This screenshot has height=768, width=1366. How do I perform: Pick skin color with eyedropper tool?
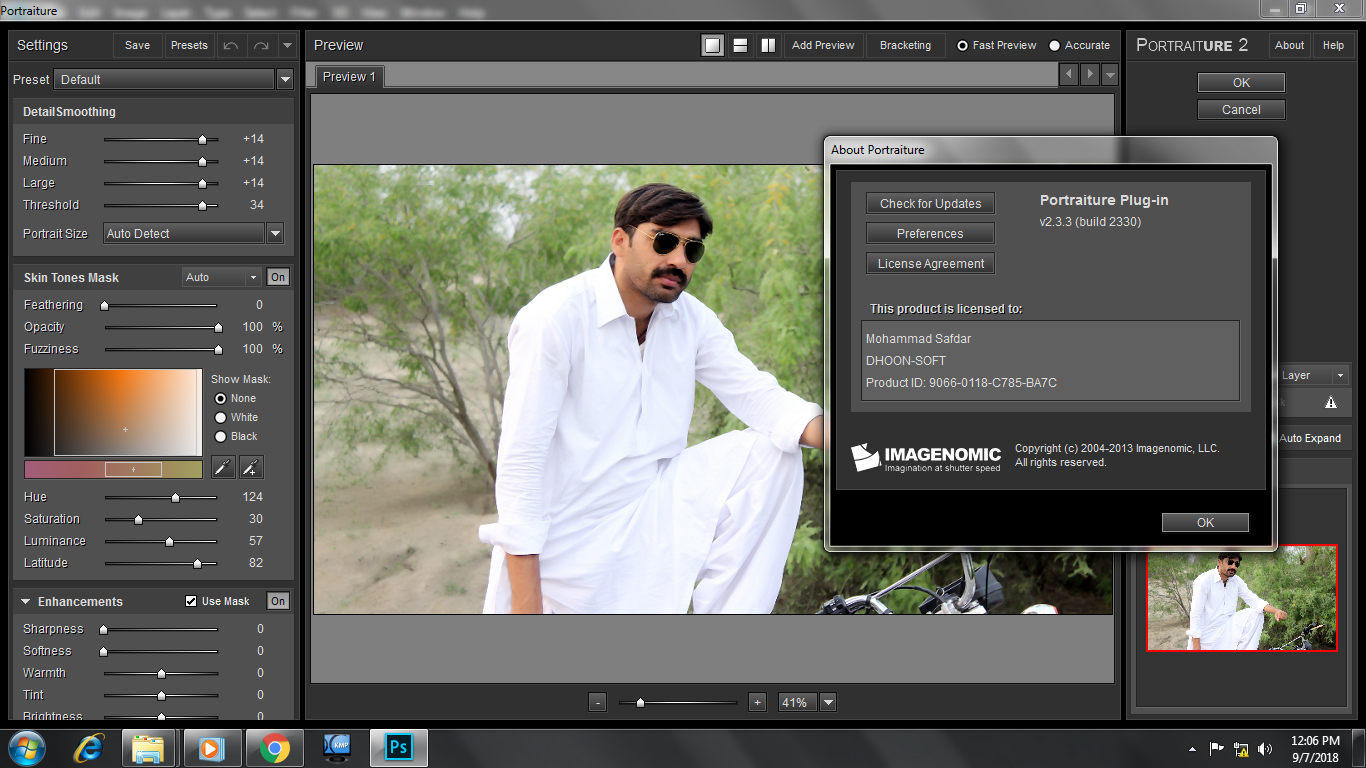pos(224,467)
